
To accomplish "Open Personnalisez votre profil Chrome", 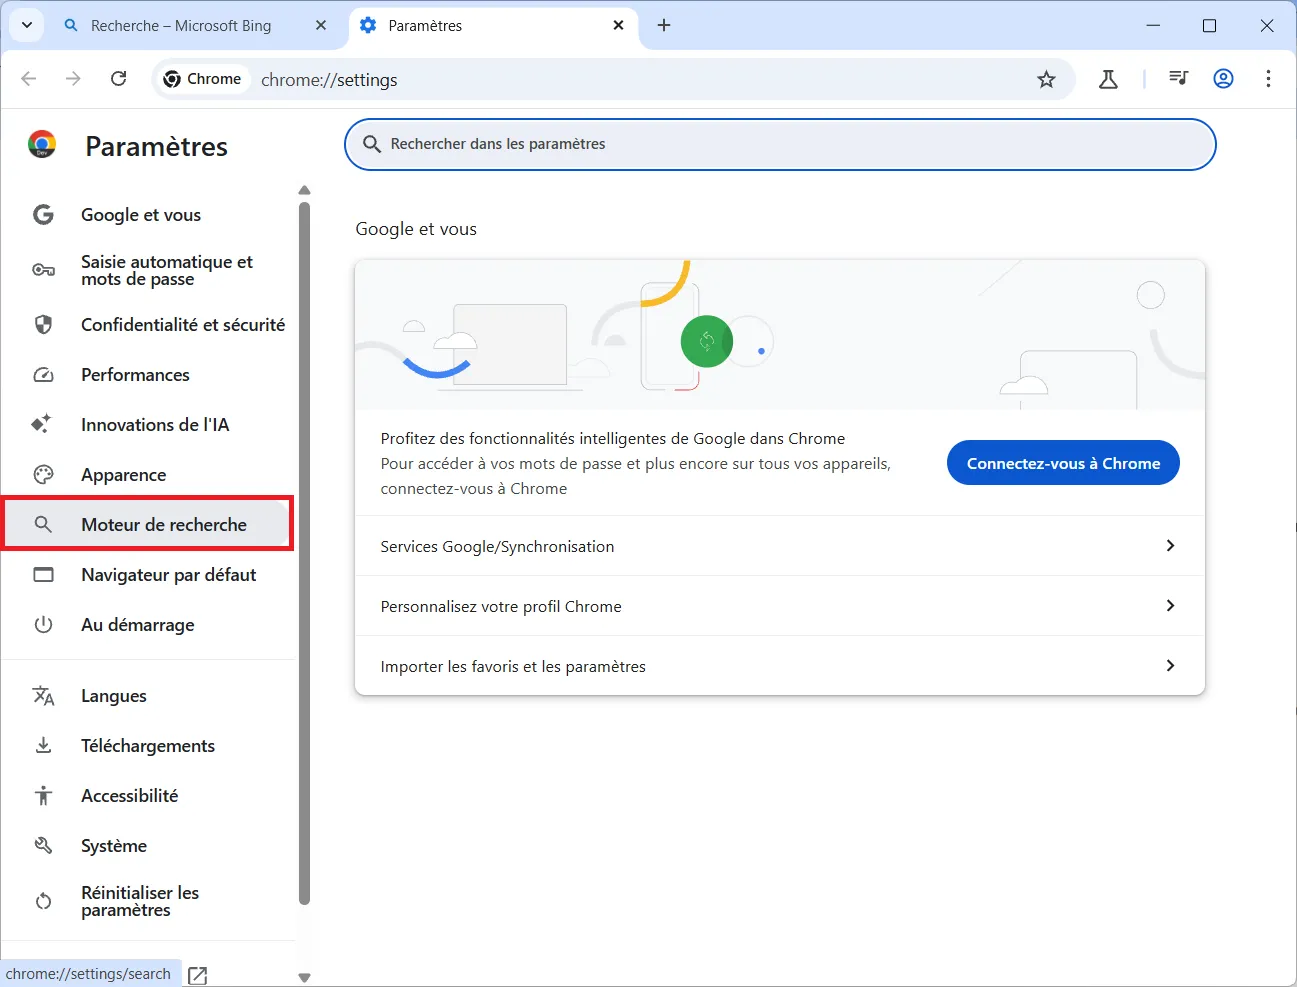I will click(780, 606).
